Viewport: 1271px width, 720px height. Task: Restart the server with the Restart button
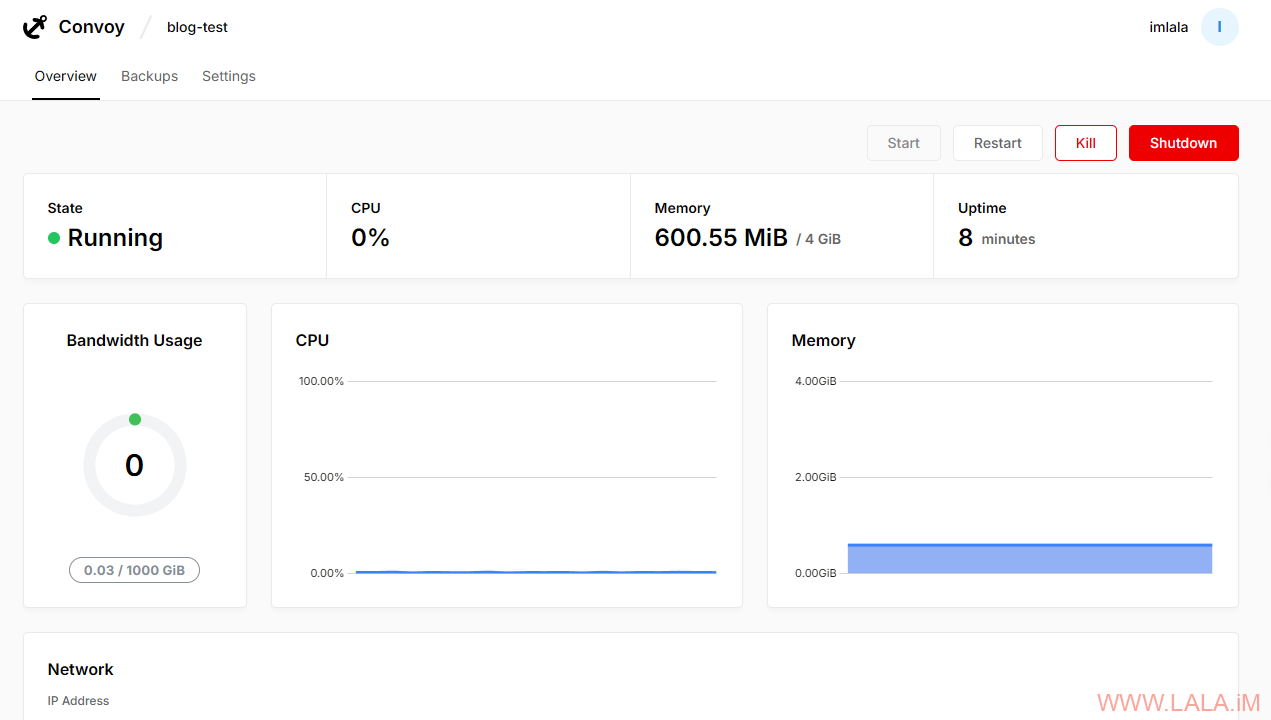tap(997, 143)
